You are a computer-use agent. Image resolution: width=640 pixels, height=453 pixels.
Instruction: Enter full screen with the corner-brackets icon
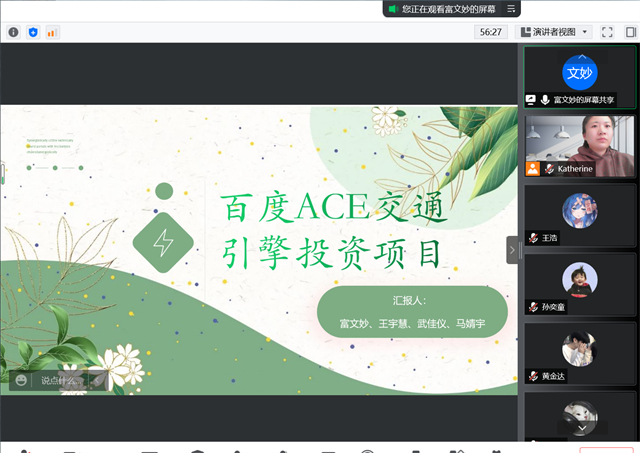click(607, 32)
